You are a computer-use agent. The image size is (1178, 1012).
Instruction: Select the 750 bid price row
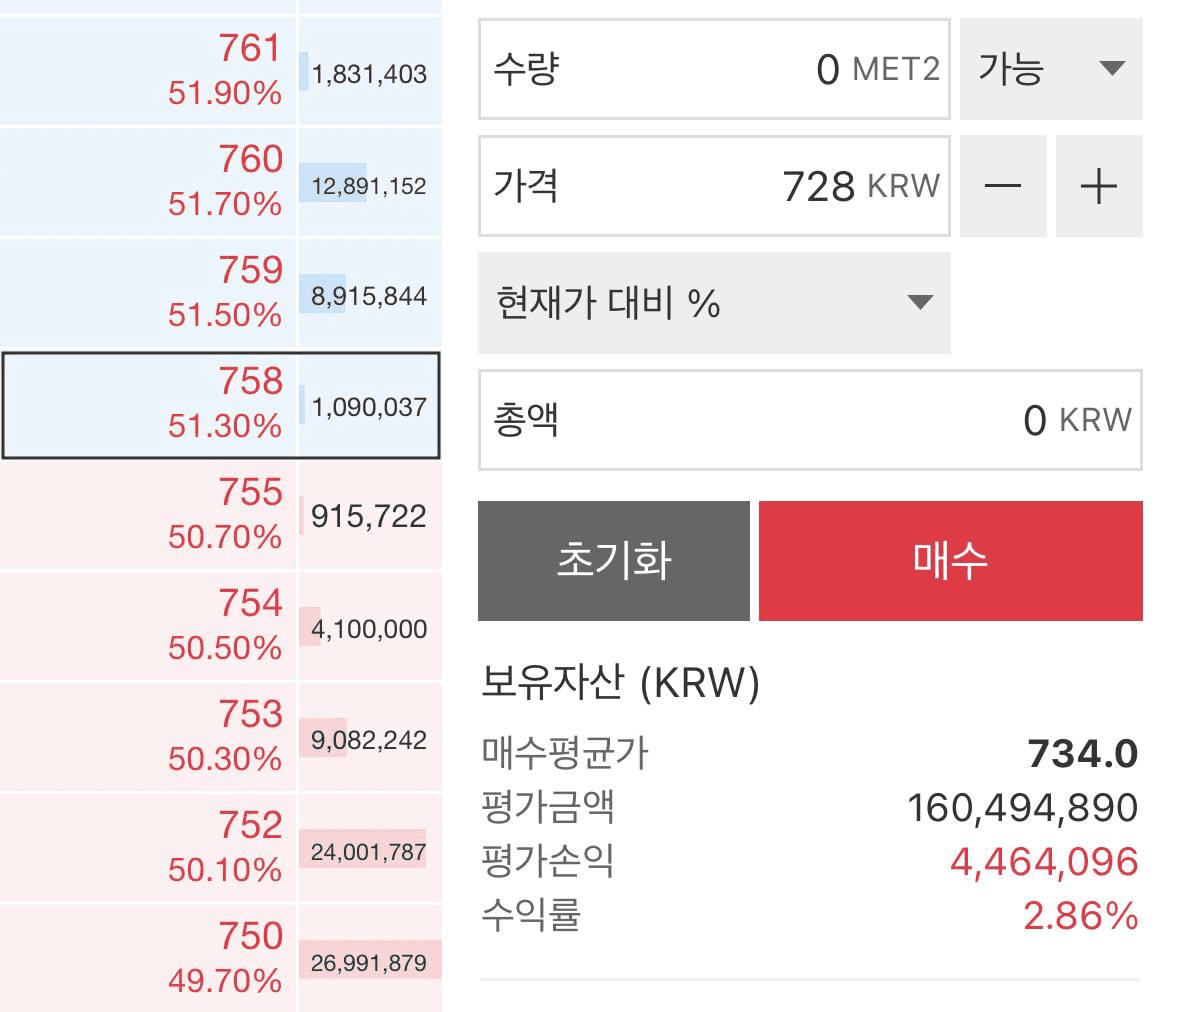coord(149,958)
